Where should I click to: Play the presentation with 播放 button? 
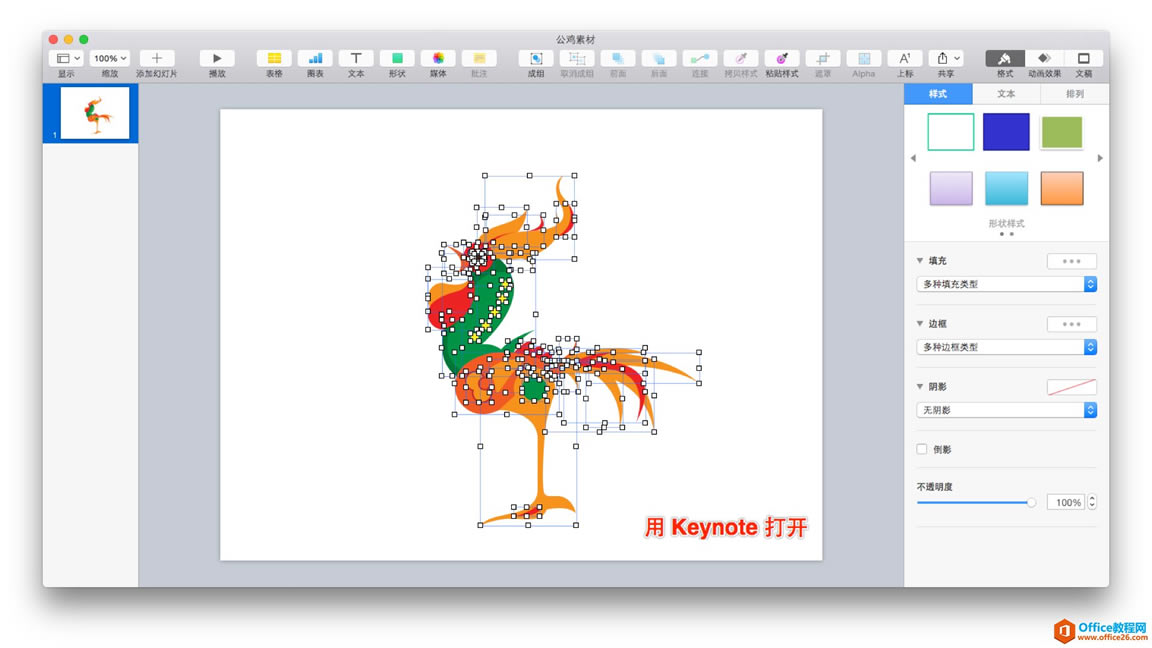pos(217,60)
